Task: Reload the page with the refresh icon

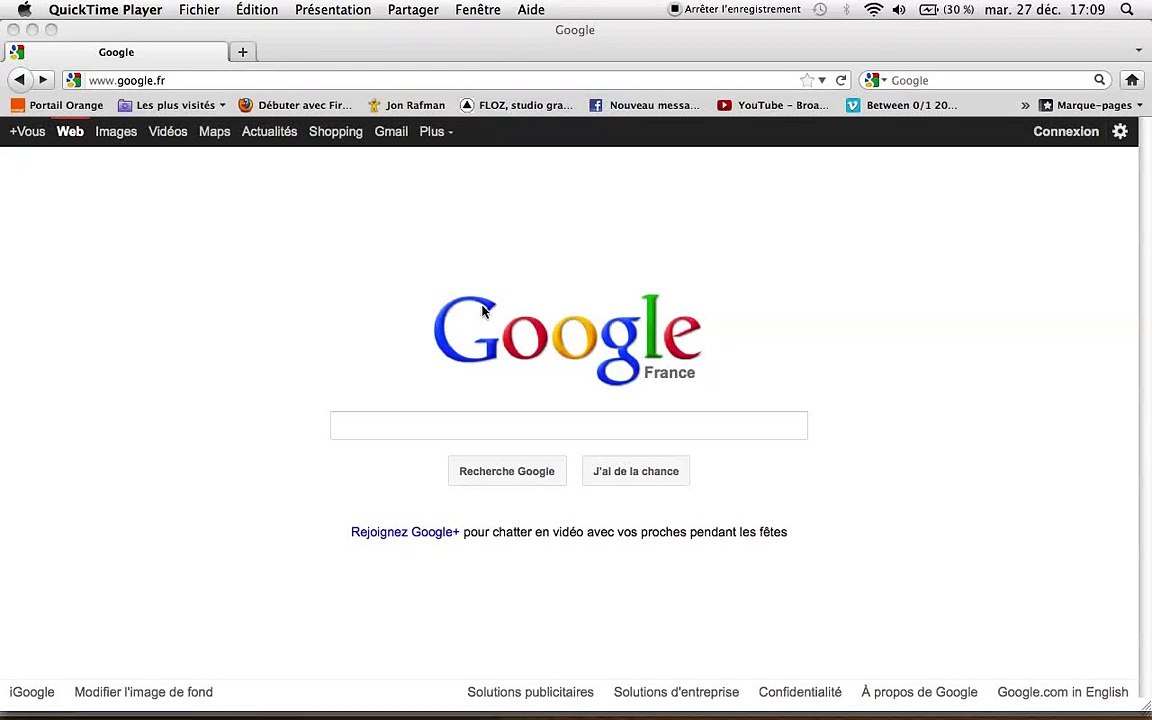Action: (x=841, y=80)
